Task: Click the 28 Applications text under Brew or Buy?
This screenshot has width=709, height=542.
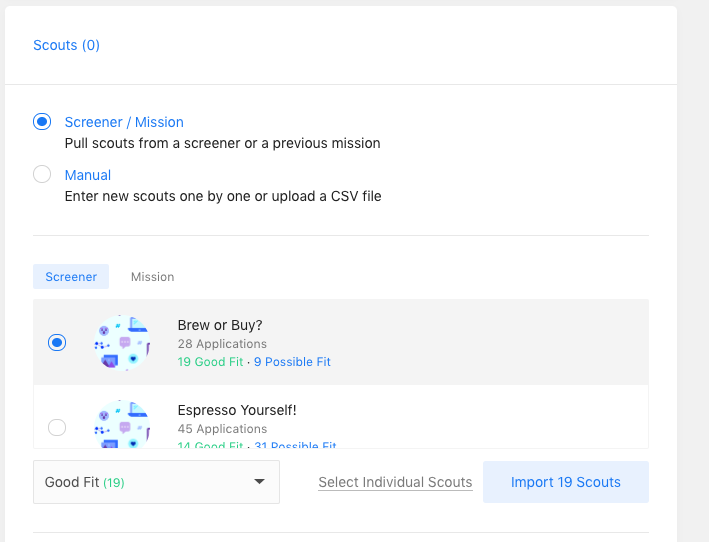Action: pyautogui.click(x=222, y=344)
